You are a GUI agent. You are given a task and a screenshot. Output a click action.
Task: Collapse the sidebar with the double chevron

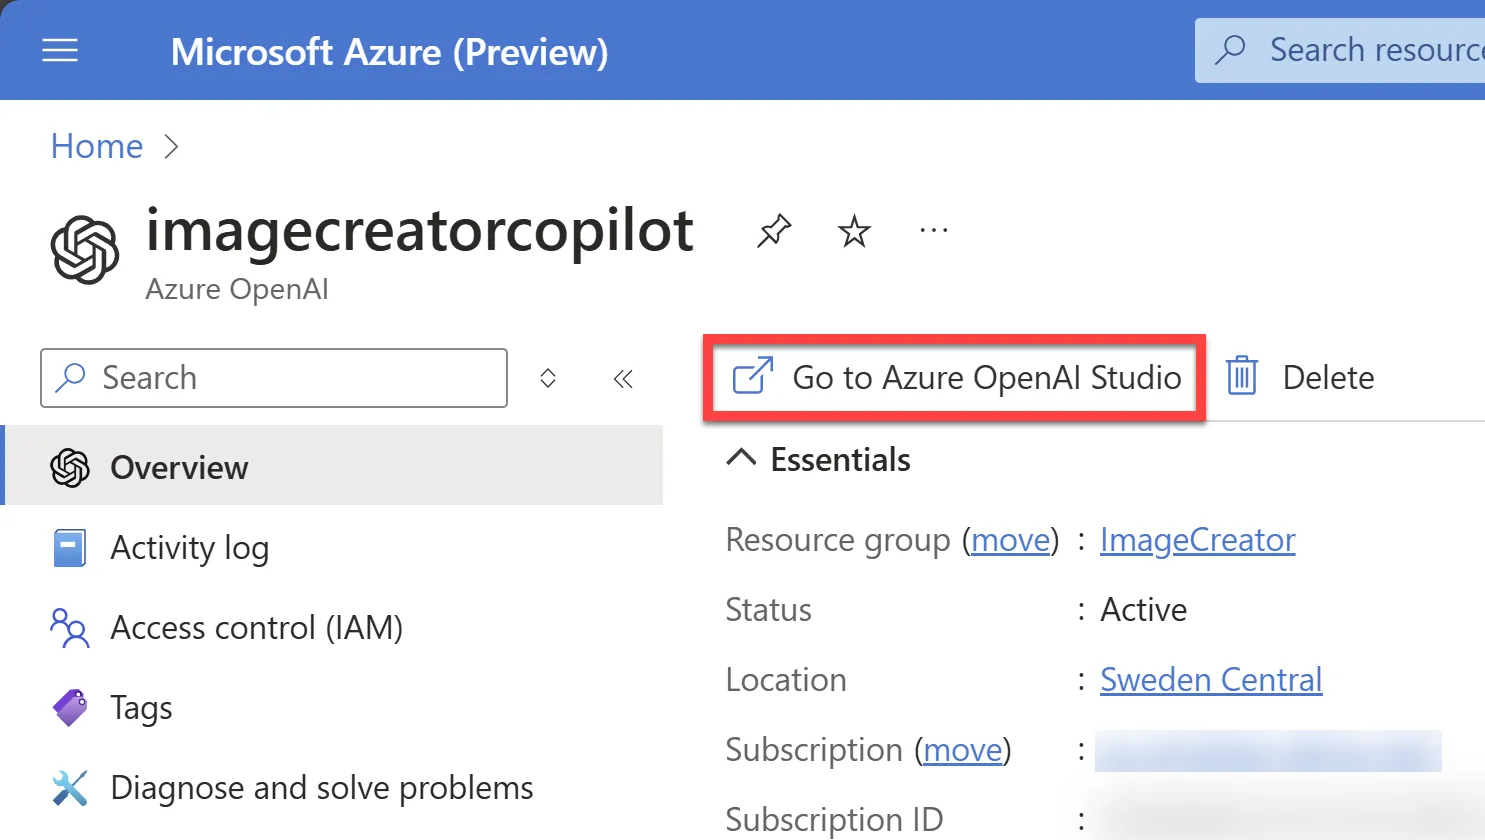tap(623, 378)
